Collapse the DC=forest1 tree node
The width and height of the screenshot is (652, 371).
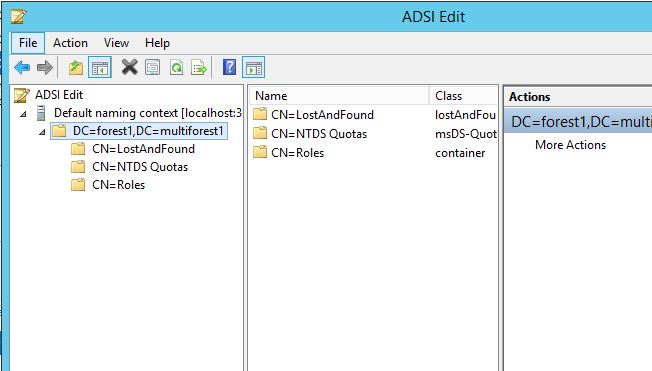(42, 132)
